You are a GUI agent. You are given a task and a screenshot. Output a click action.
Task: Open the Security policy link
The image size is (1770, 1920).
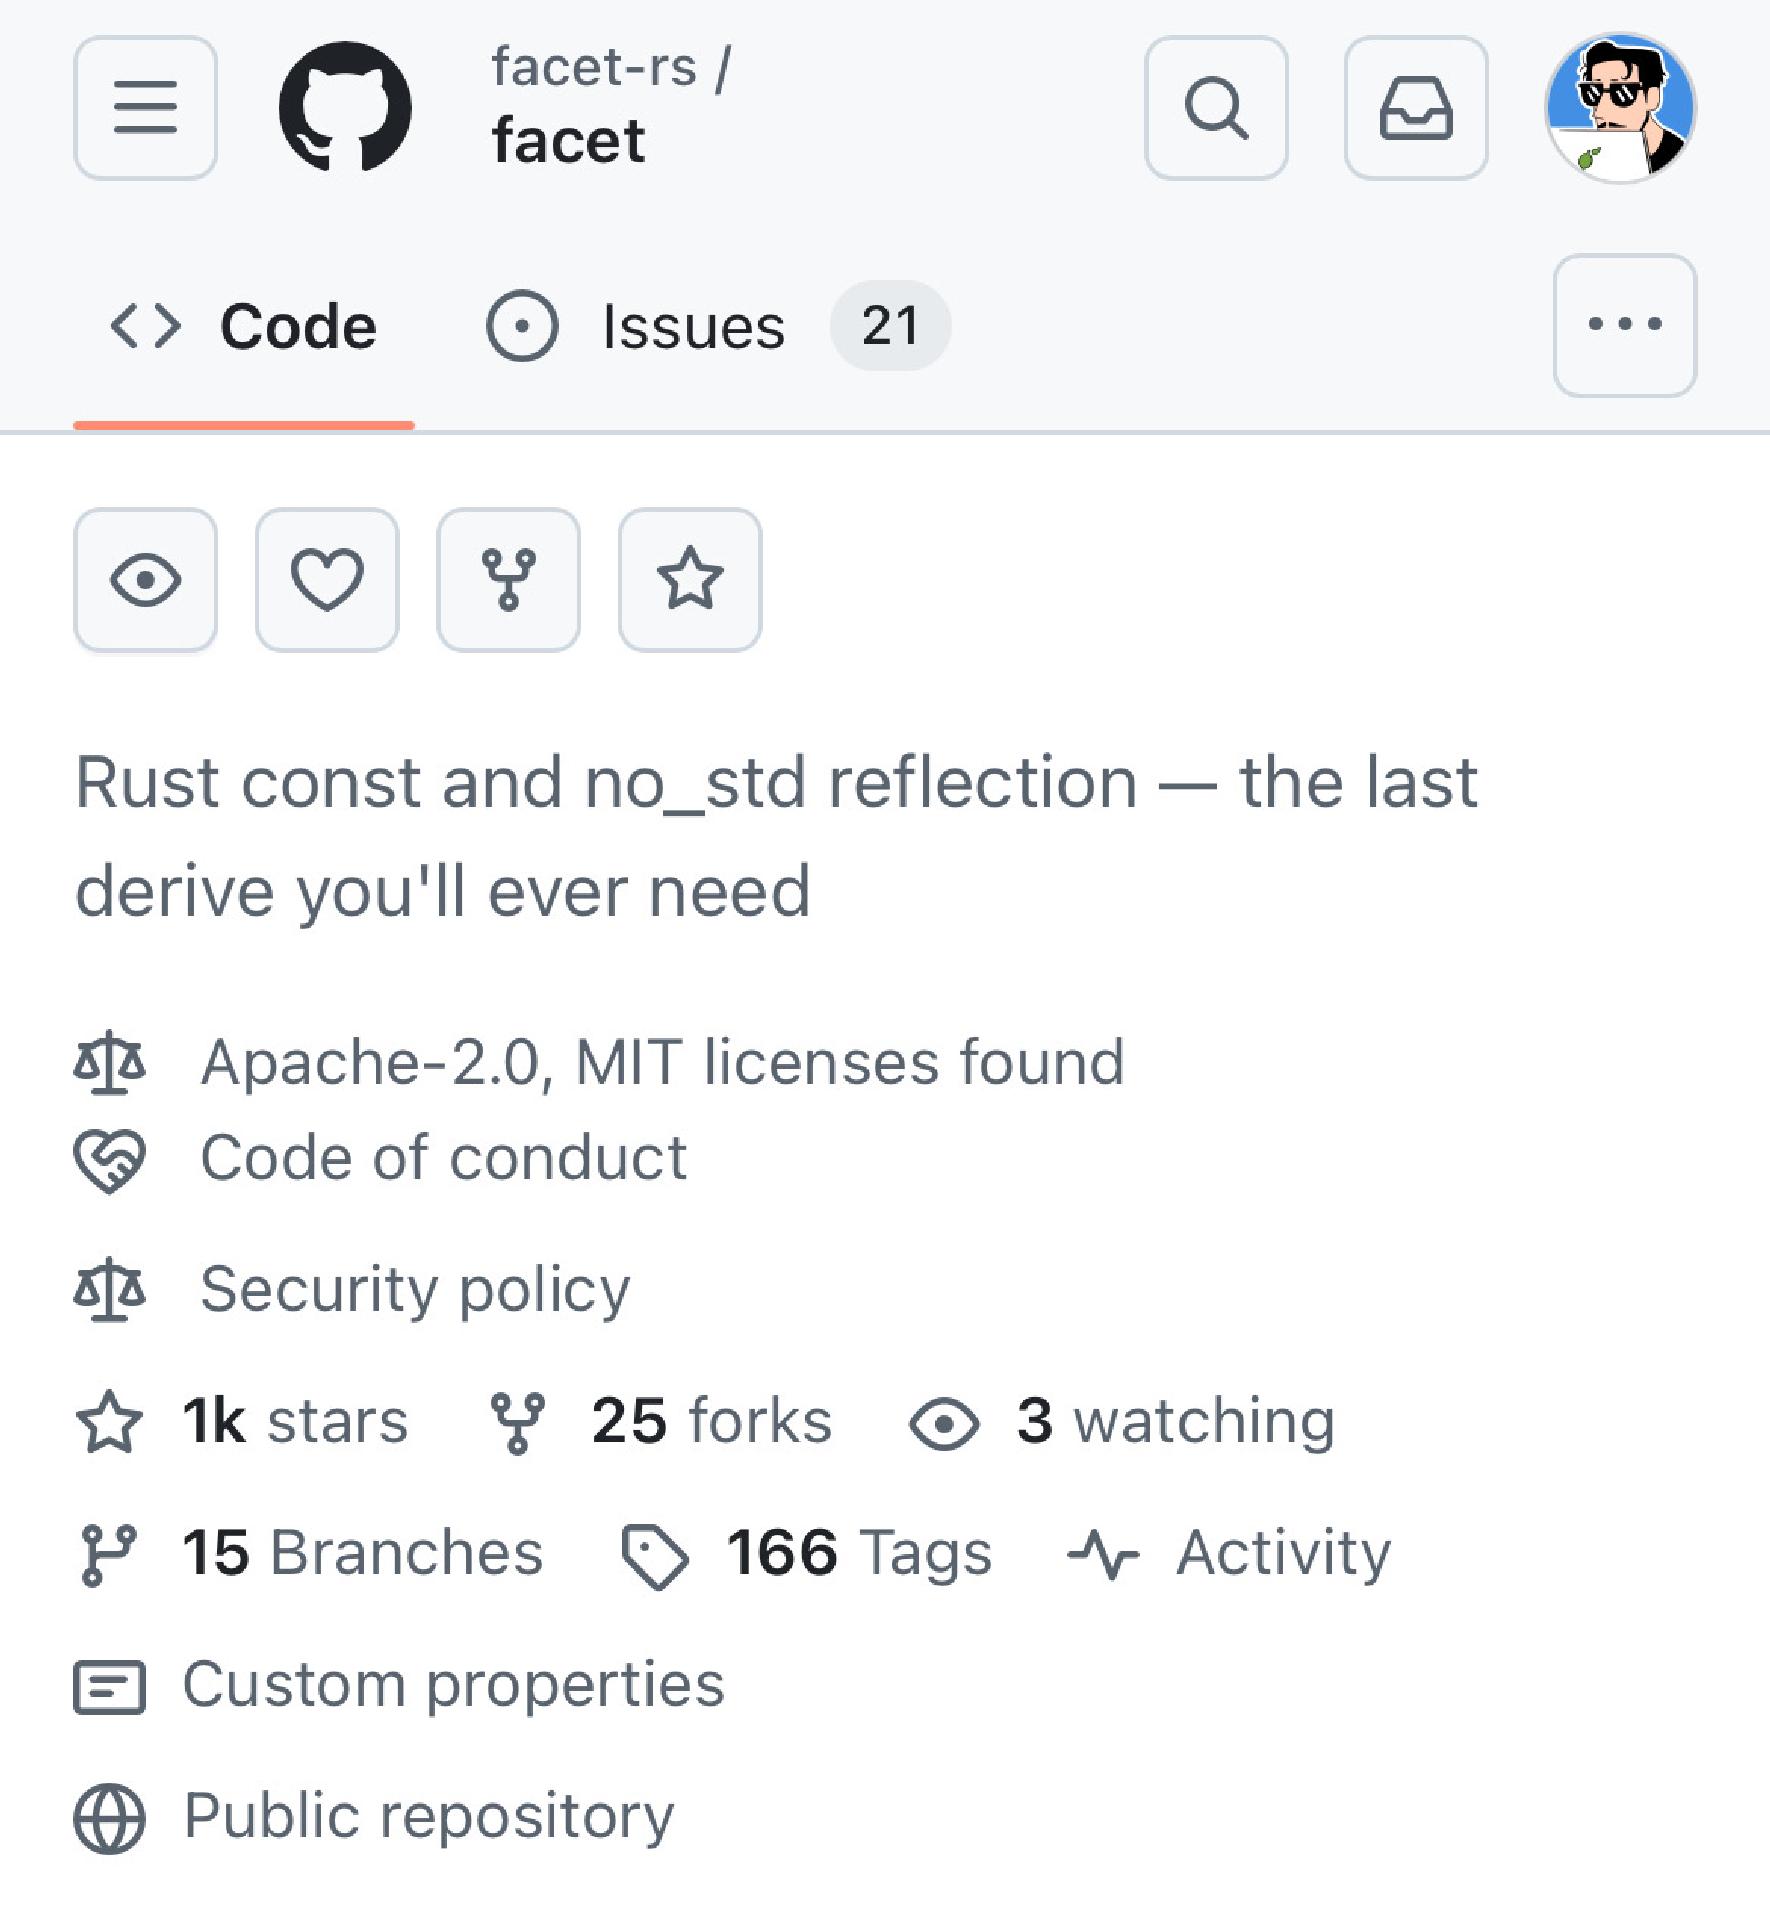click(x=415, y=1289)
